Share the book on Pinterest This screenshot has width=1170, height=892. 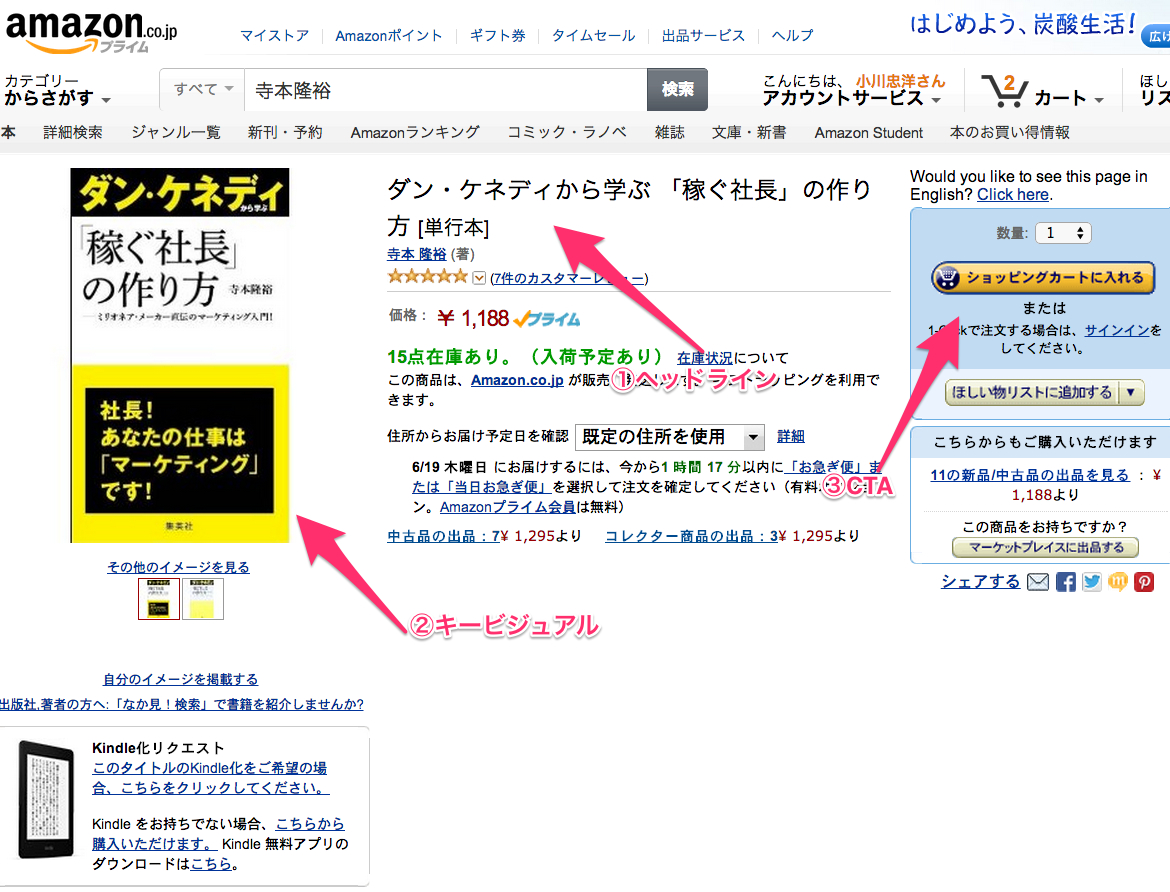[x=1143, y=582]
